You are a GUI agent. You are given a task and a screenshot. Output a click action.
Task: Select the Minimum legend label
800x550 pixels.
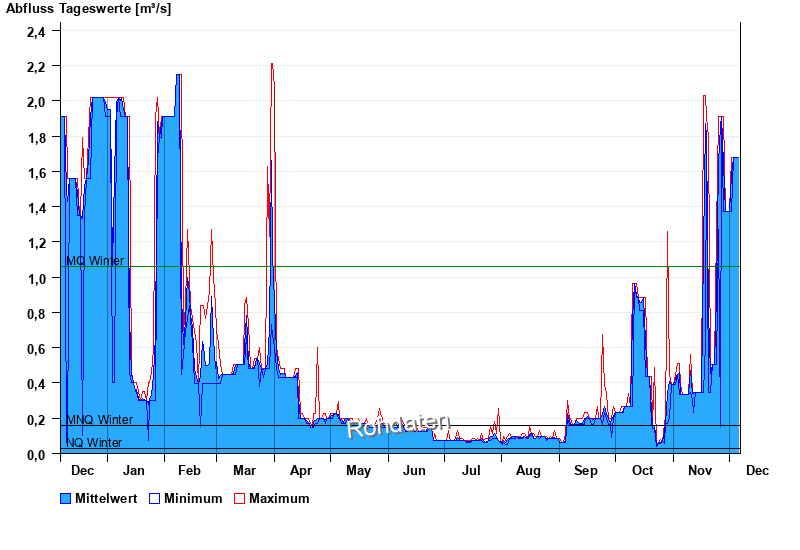[x=193, y=498]
